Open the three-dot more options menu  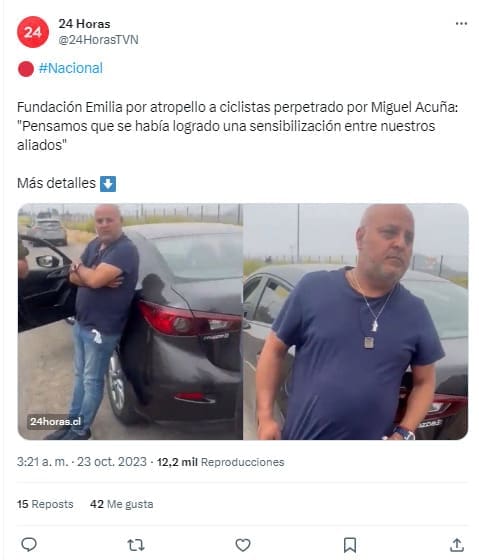click(x=461, y=24)
